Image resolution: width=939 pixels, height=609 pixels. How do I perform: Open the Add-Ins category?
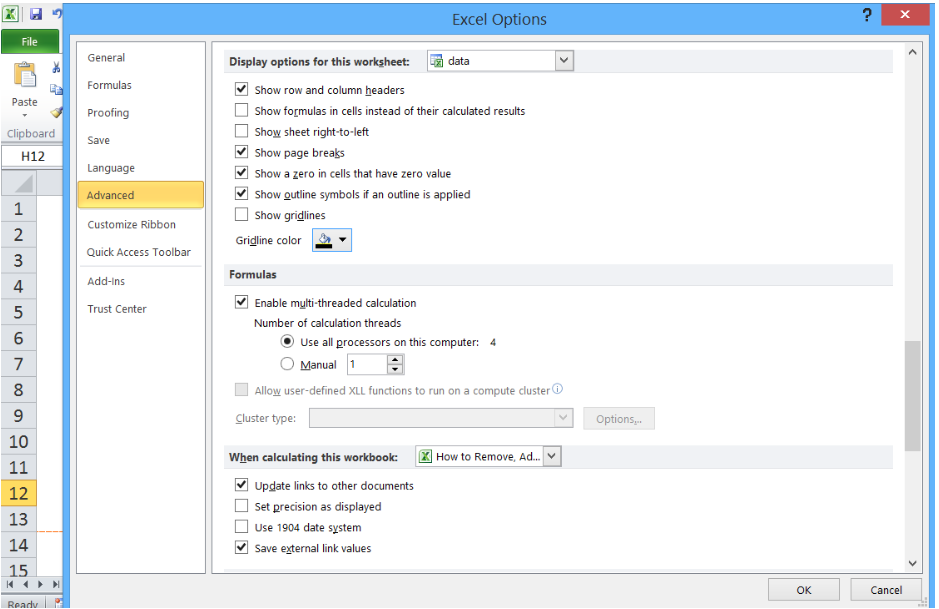(106, 281)
